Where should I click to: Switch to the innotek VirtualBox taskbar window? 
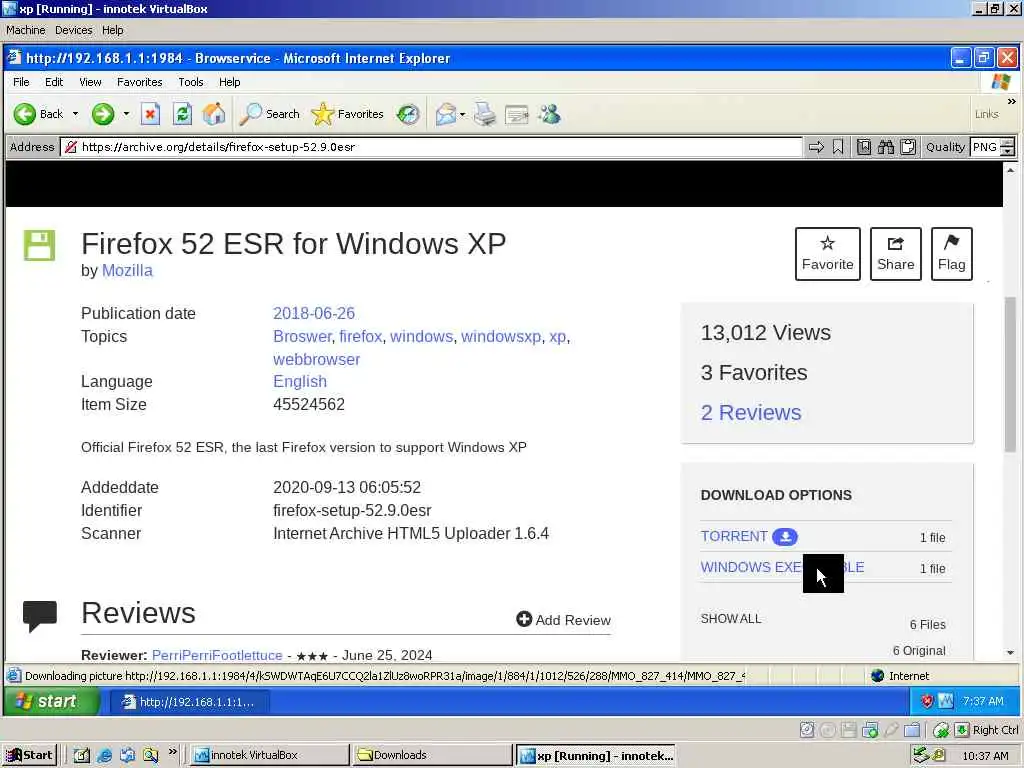click(269, 755)
